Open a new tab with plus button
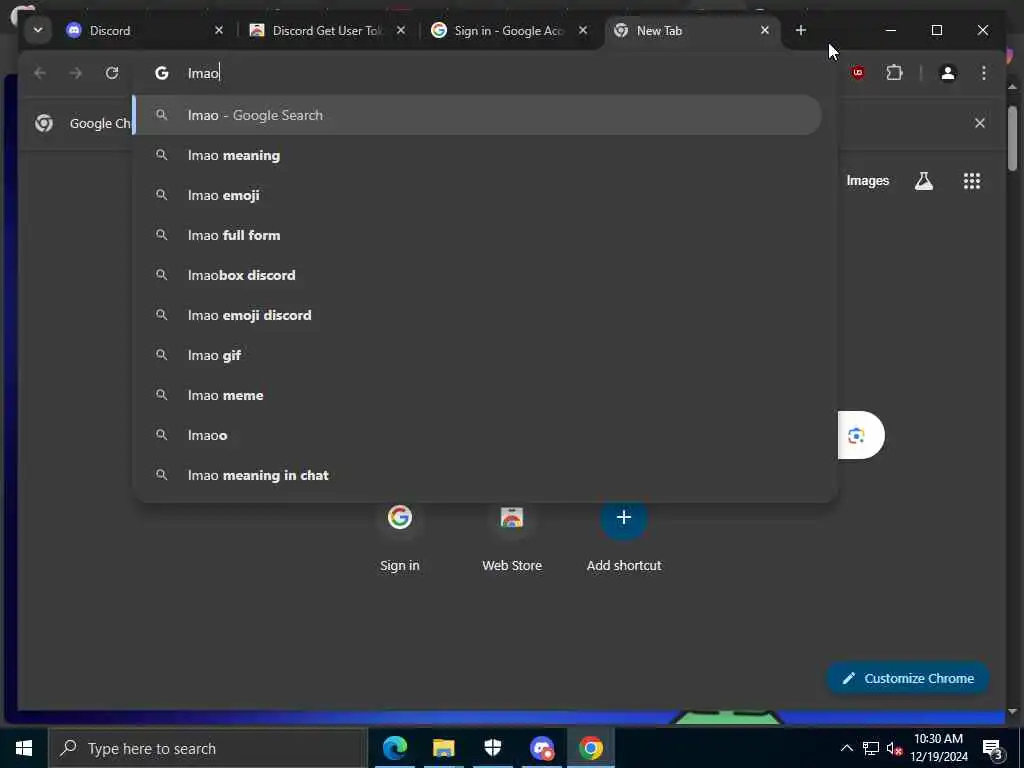 click(801, 30)
